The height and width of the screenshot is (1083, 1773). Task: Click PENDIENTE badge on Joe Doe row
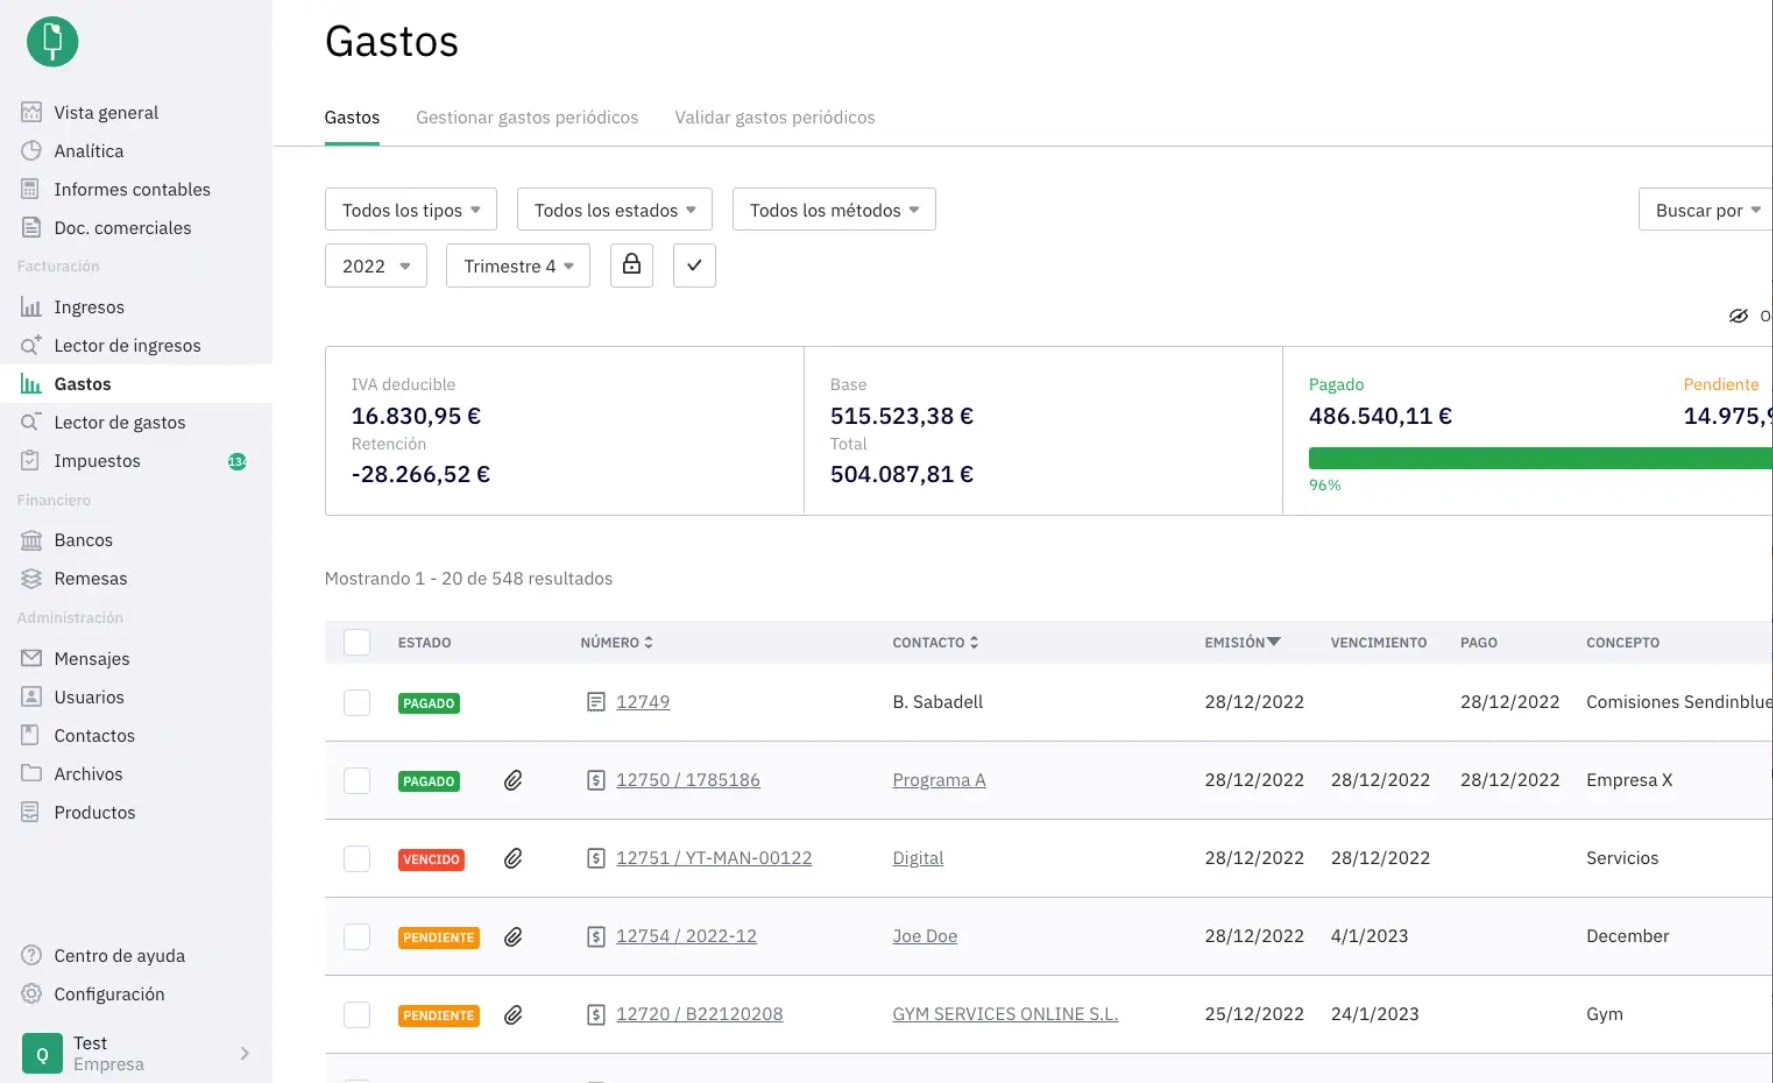coord(439,937)
